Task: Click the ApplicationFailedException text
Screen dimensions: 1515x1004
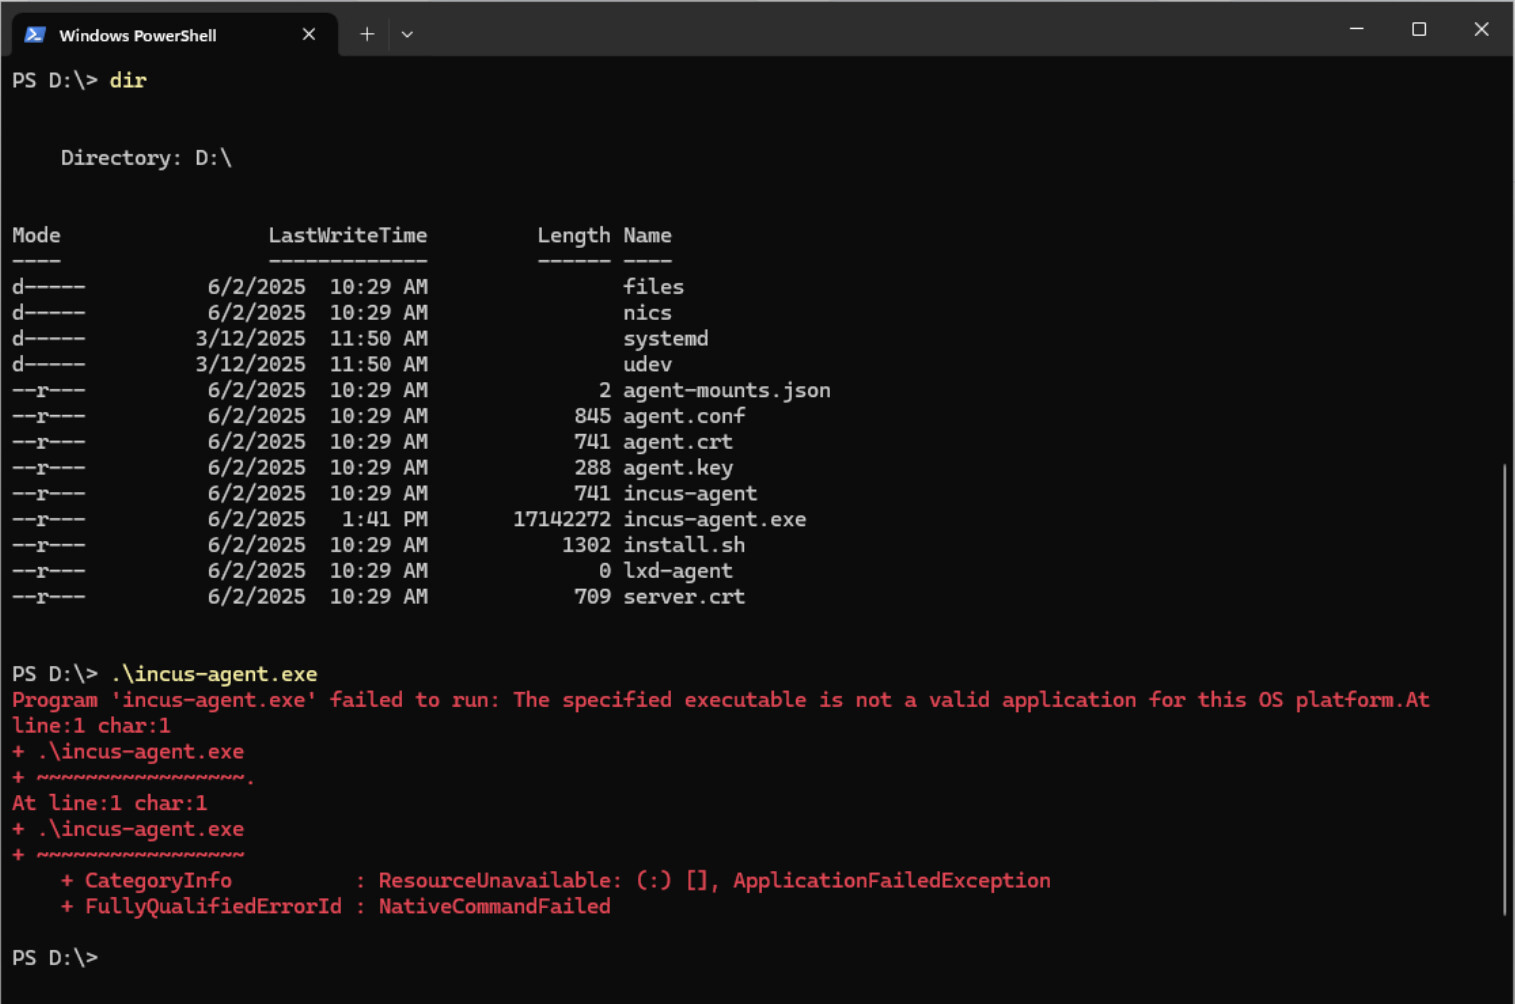Action: coord(892,880)
